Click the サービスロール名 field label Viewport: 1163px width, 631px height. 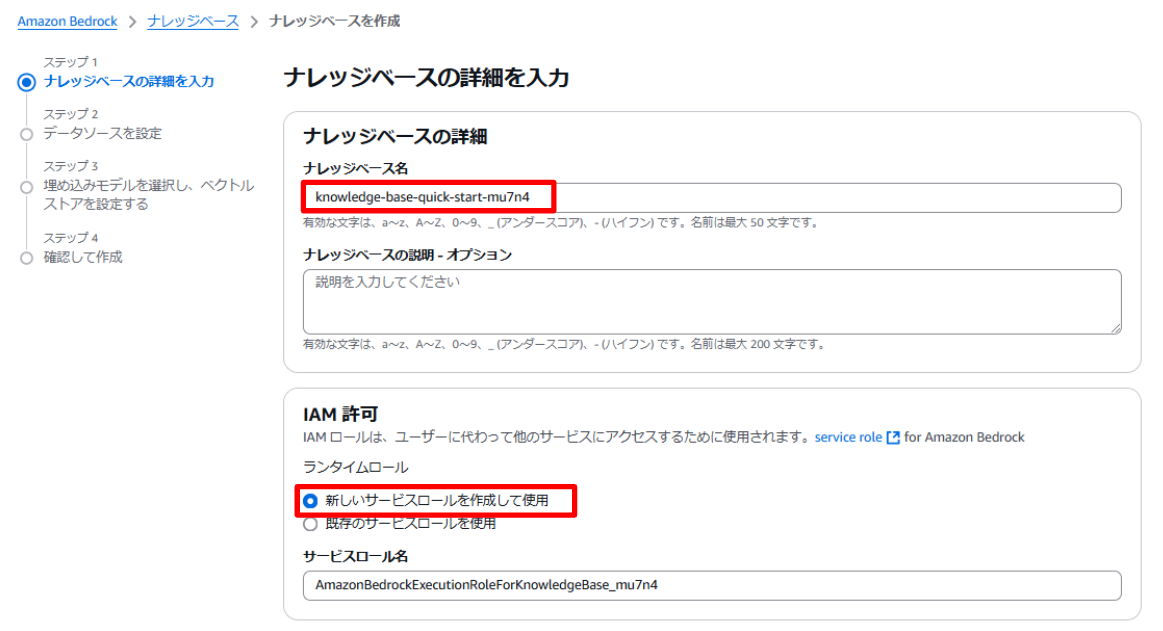(x=355, y=556)
